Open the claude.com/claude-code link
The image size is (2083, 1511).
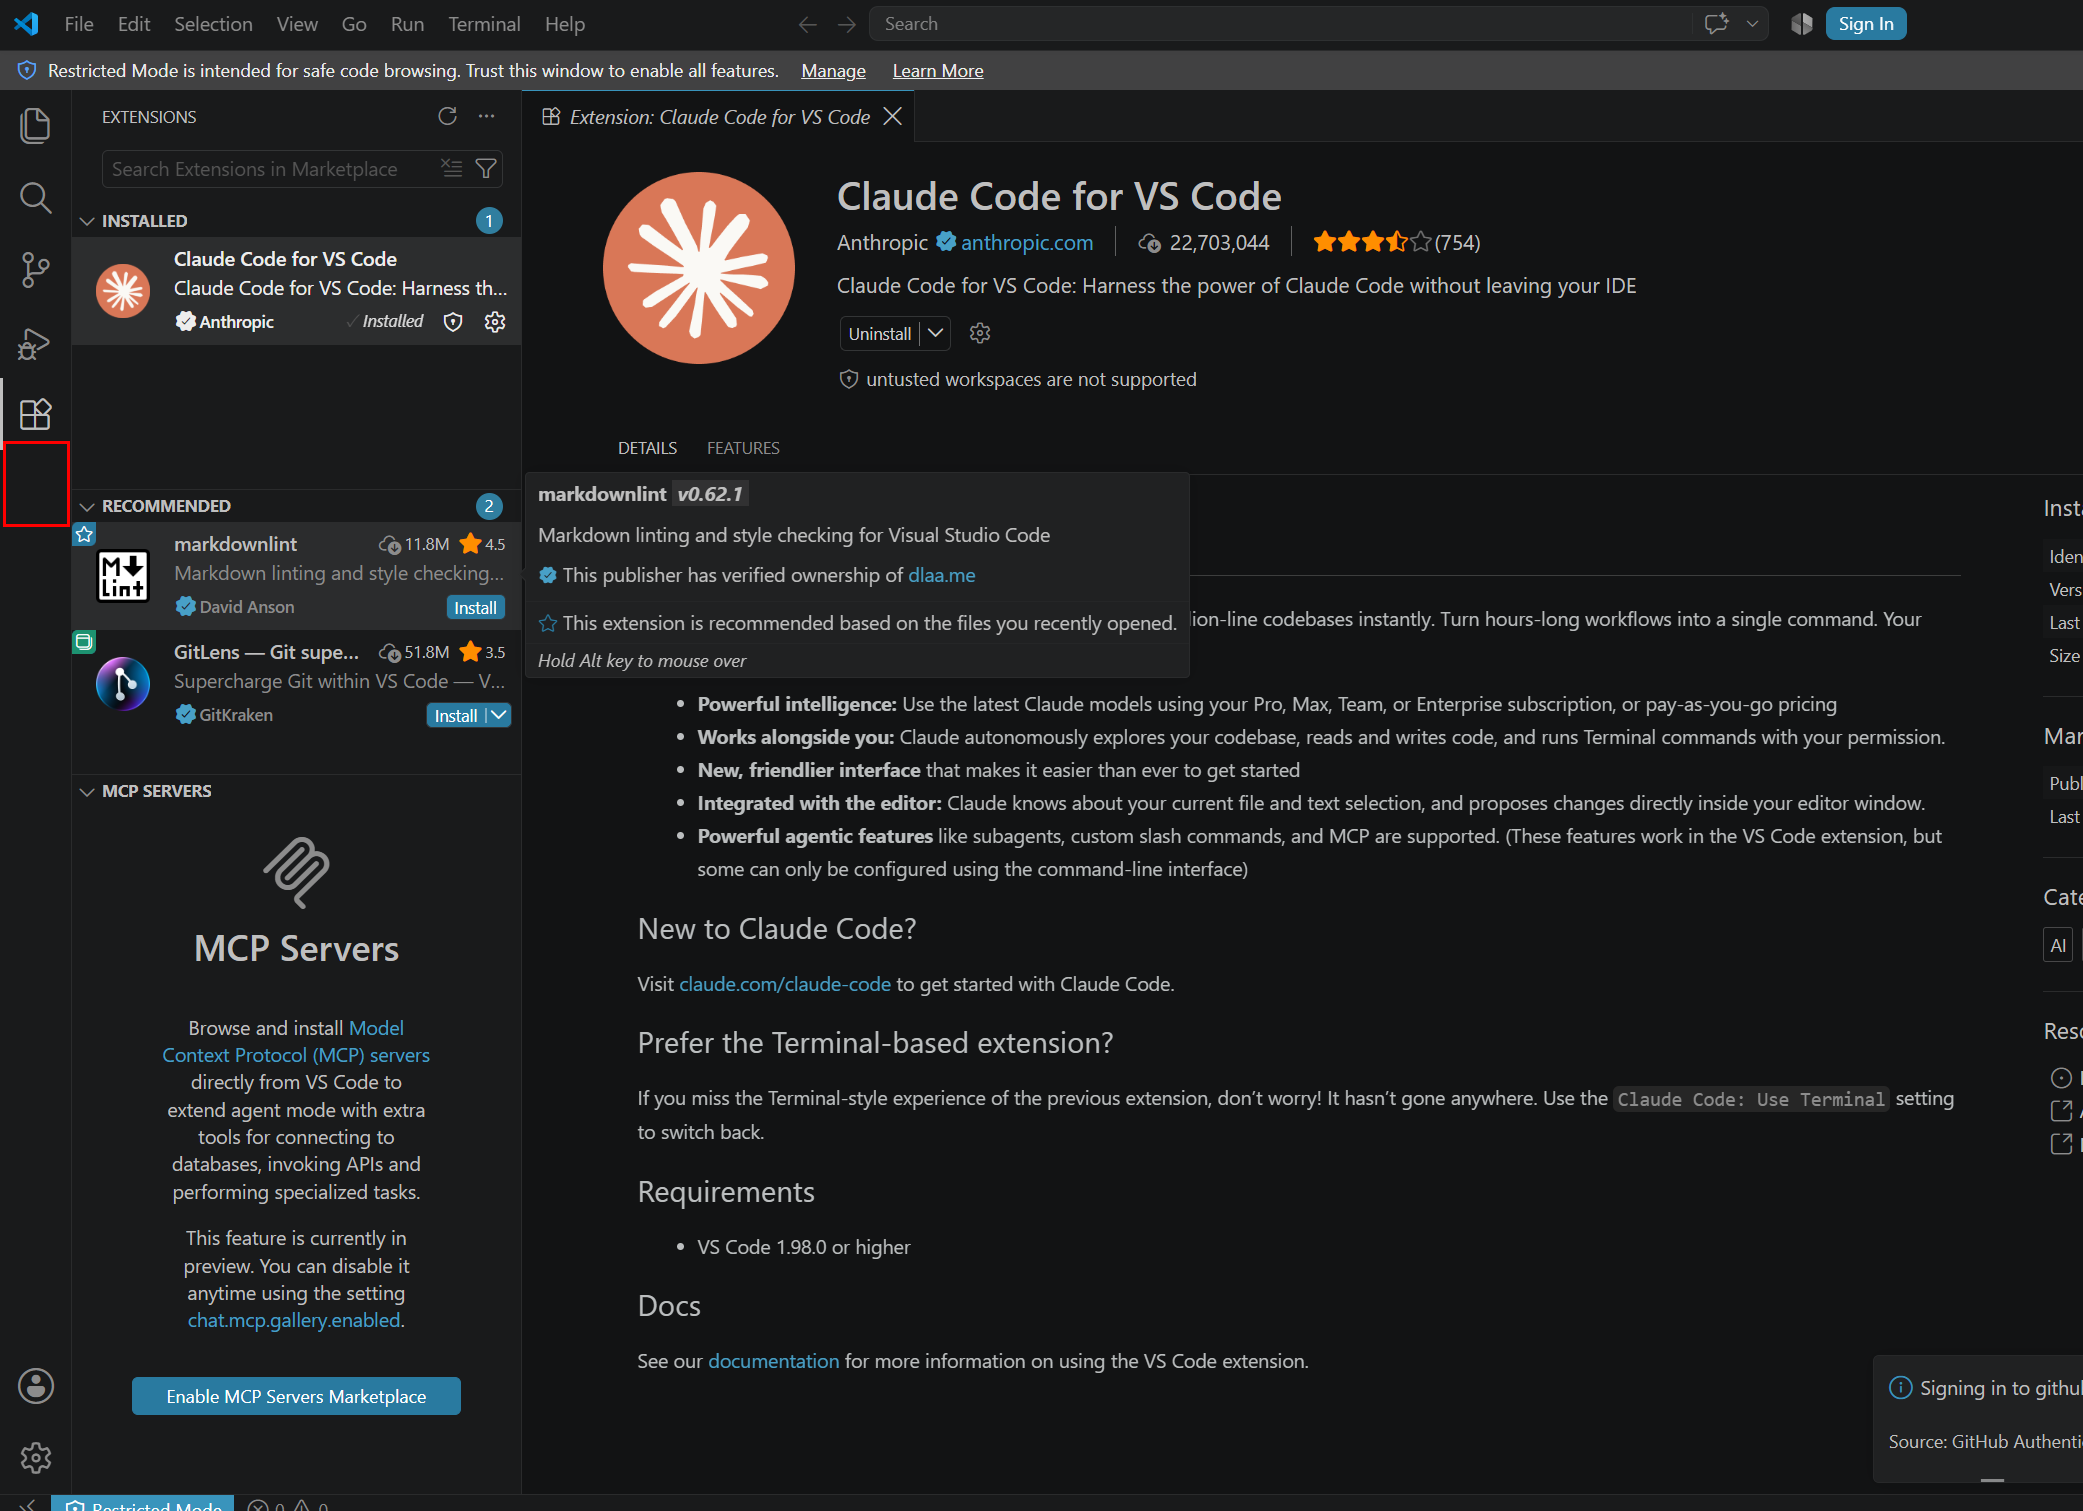pyautogui.click(x=785, y=984)
